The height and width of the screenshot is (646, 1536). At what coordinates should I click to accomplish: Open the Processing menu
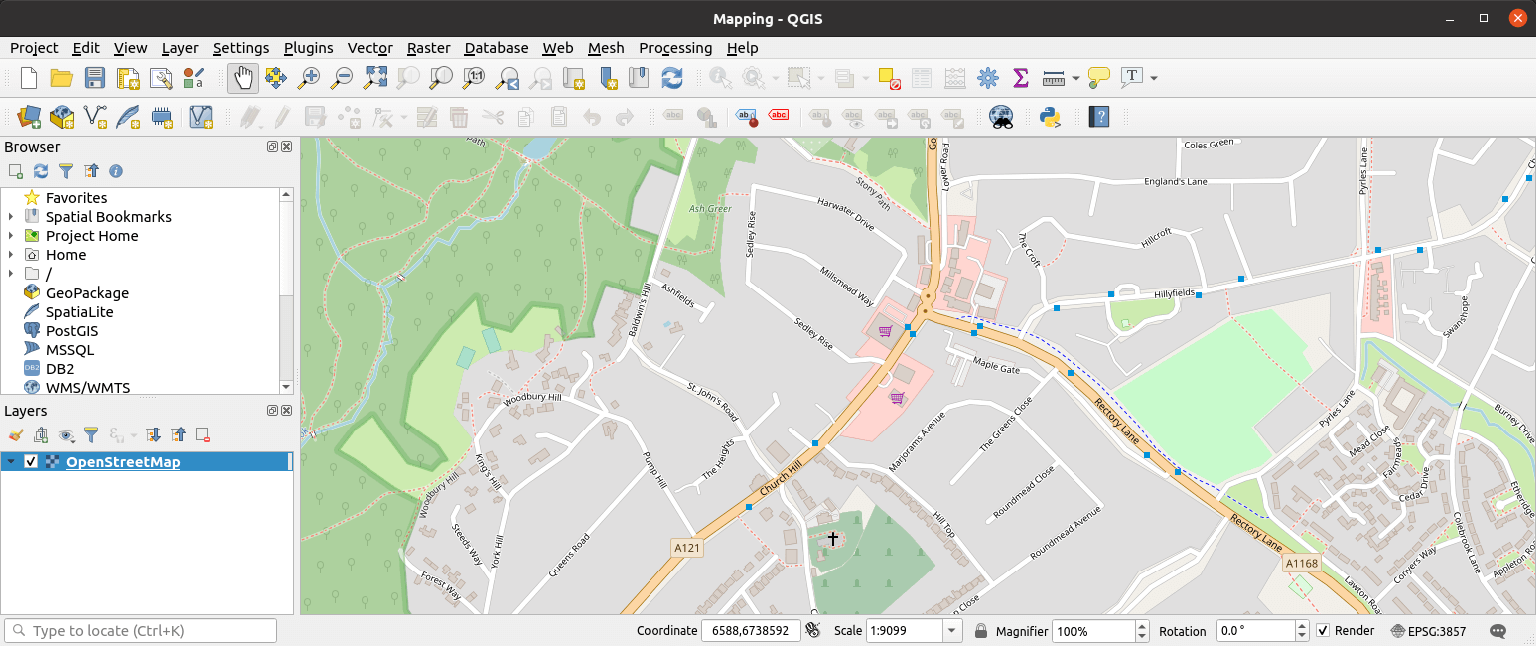pyautogui.click(x=675, y=48)
